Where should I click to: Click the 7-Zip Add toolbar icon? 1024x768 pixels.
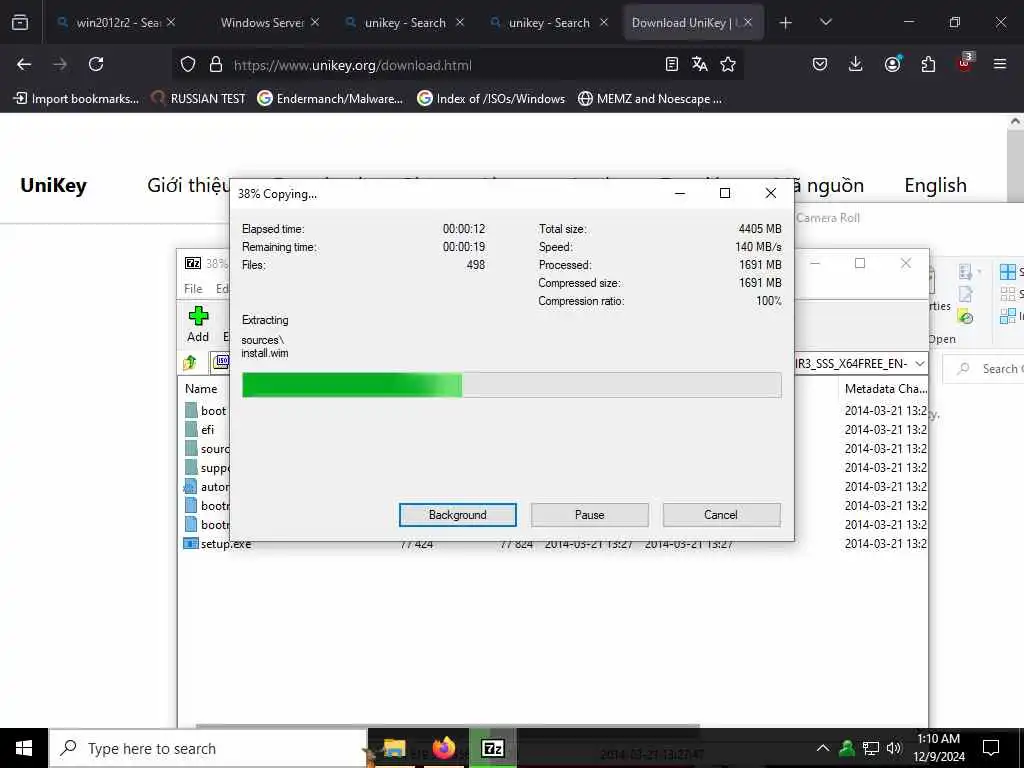pos(198,325)
